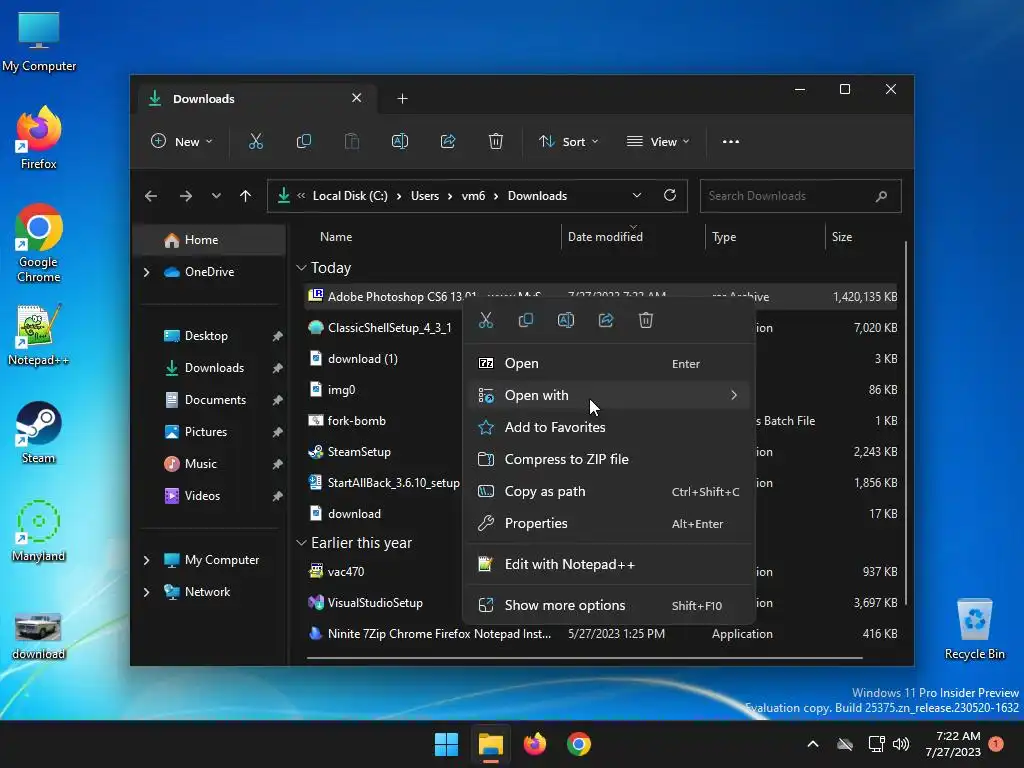
Task: Sort by Size column header
Action: pyautogui.click(x=842, y=237)
